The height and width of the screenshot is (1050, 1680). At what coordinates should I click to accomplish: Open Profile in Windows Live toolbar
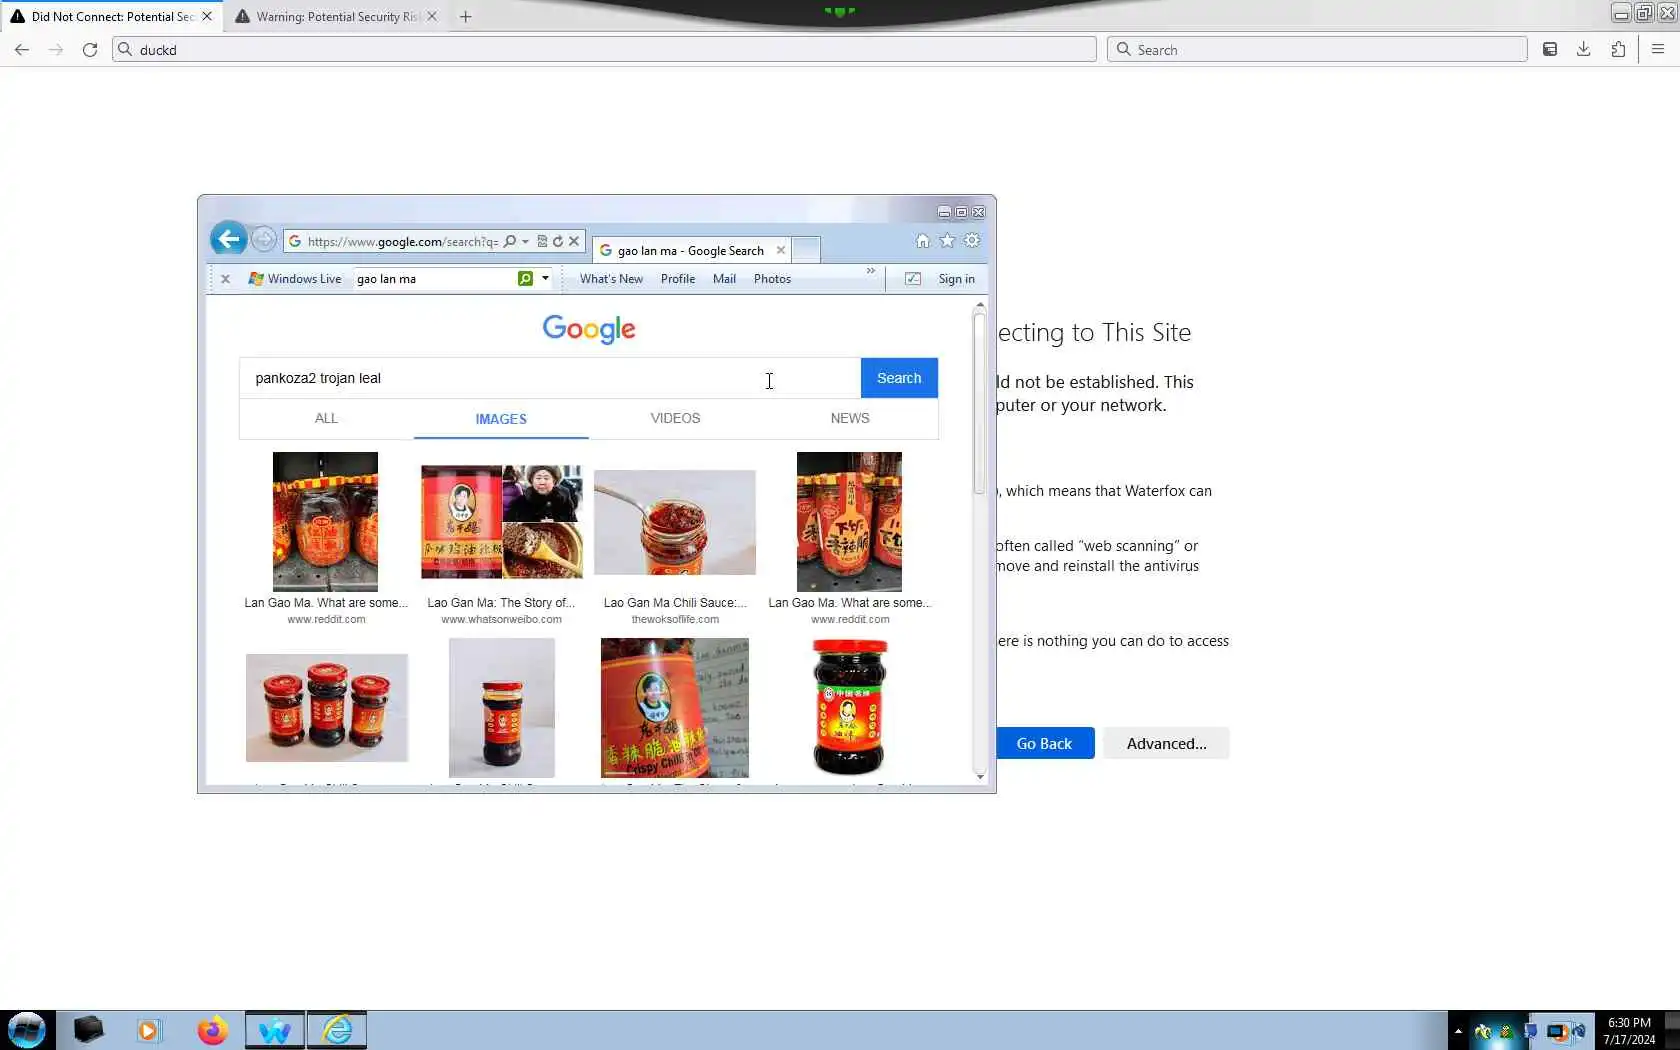tap(678, 279)
